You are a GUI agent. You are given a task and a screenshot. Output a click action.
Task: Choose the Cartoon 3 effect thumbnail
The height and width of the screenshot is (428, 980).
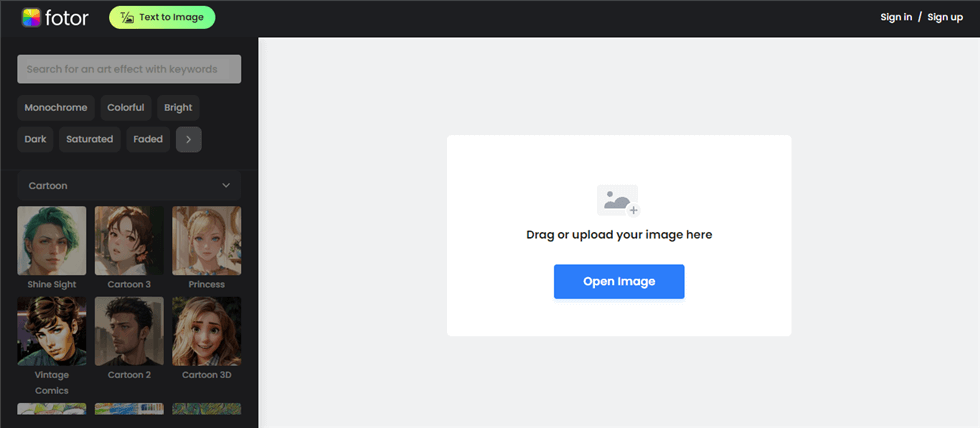click(x=129, y=241)
